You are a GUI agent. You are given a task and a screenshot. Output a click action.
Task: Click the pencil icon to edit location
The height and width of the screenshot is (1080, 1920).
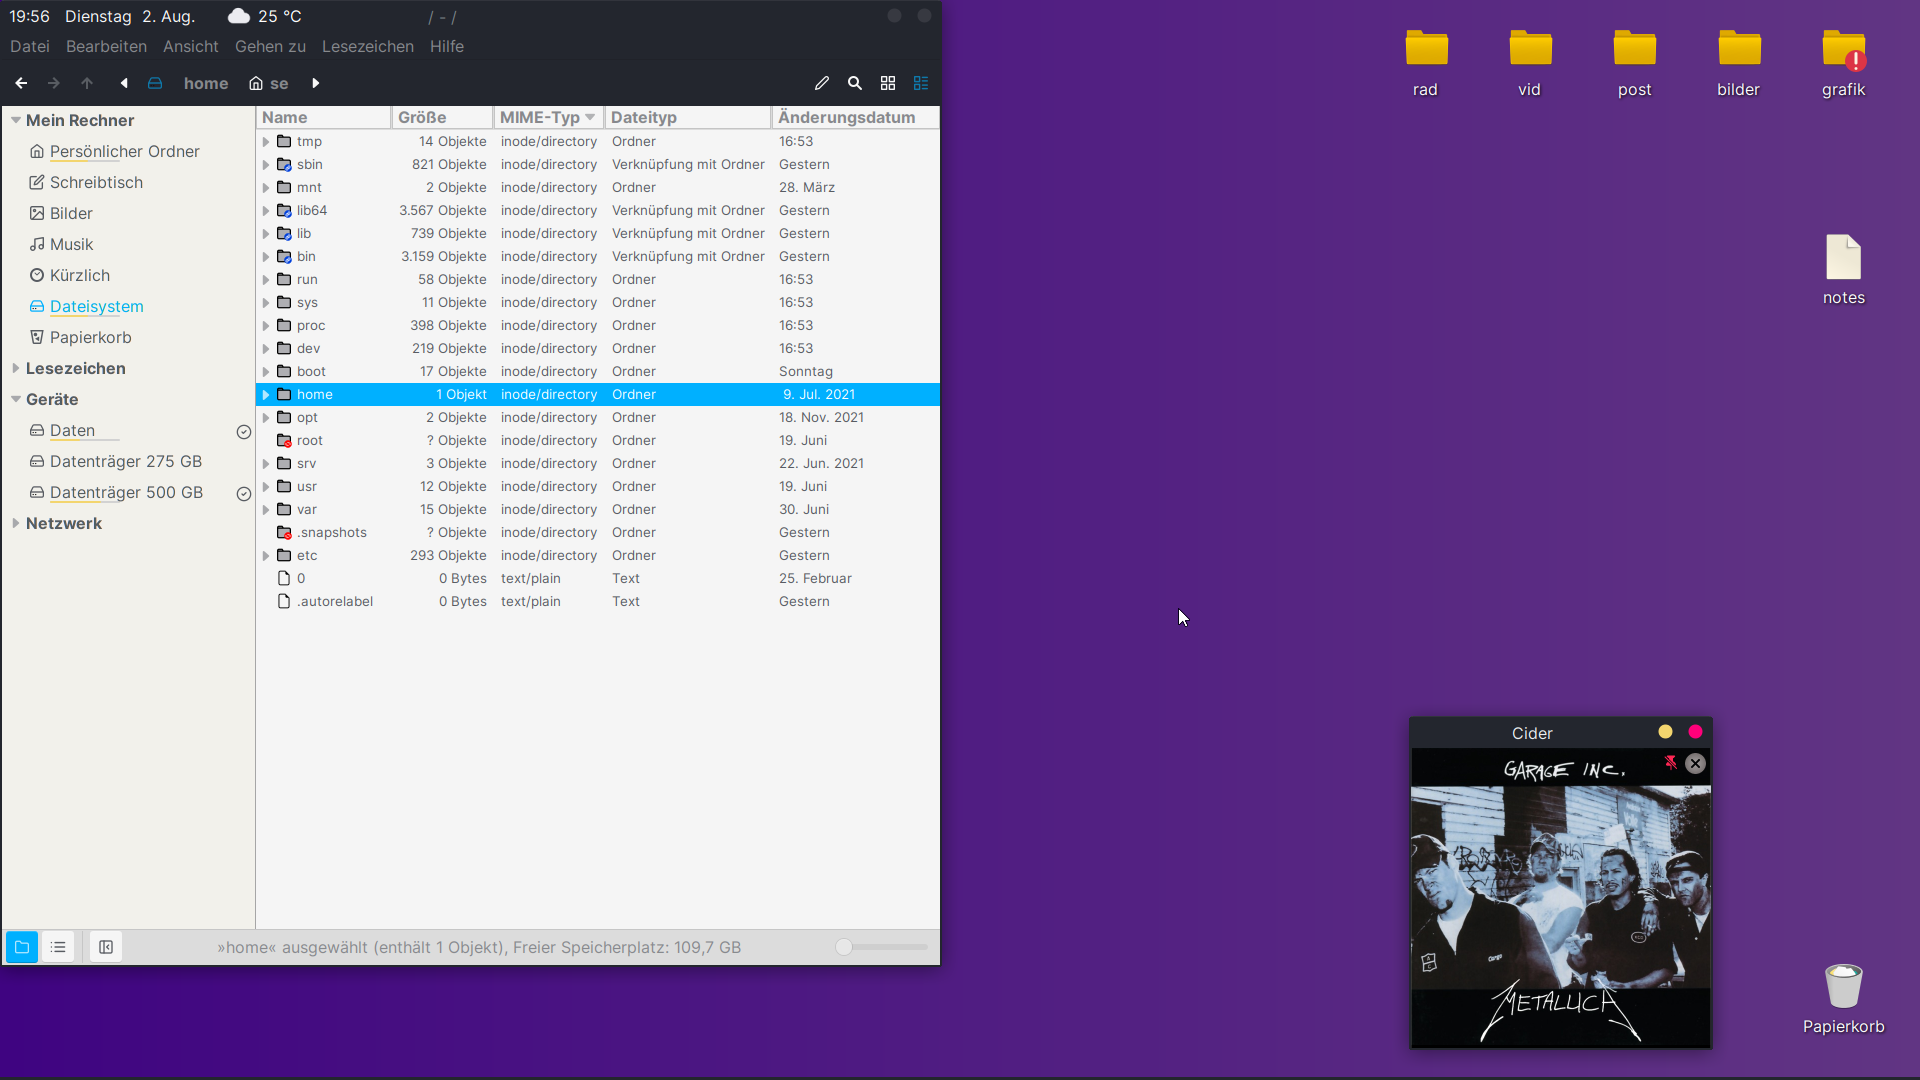coord(822,83)
